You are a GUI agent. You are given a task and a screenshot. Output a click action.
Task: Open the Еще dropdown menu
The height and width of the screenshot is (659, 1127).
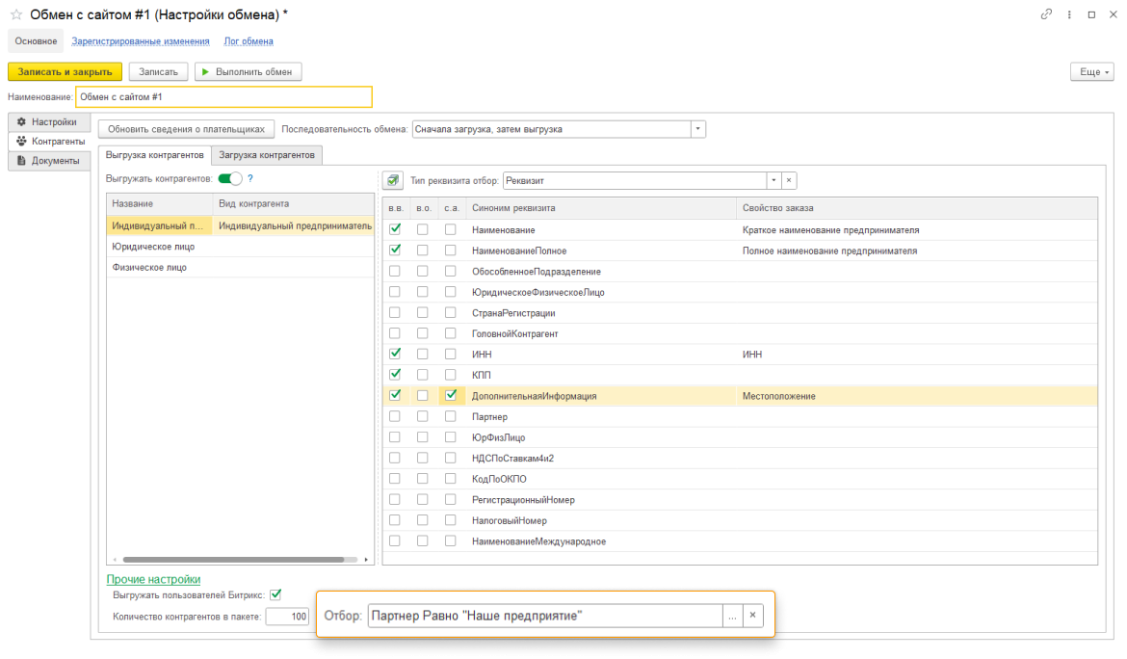coord(1092,71)
